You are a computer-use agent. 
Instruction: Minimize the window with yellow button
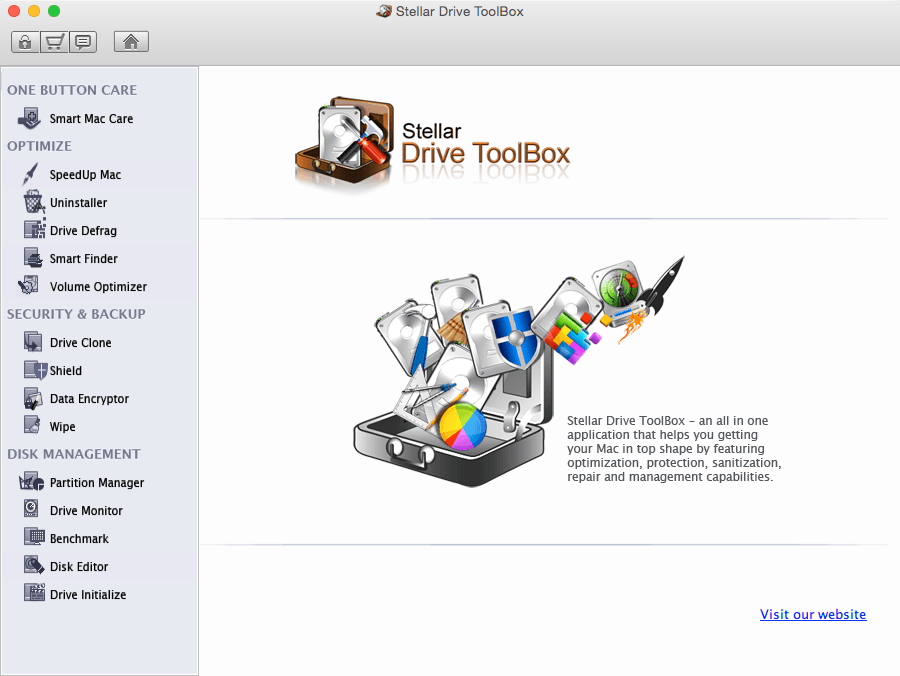[x=34, y=11]
